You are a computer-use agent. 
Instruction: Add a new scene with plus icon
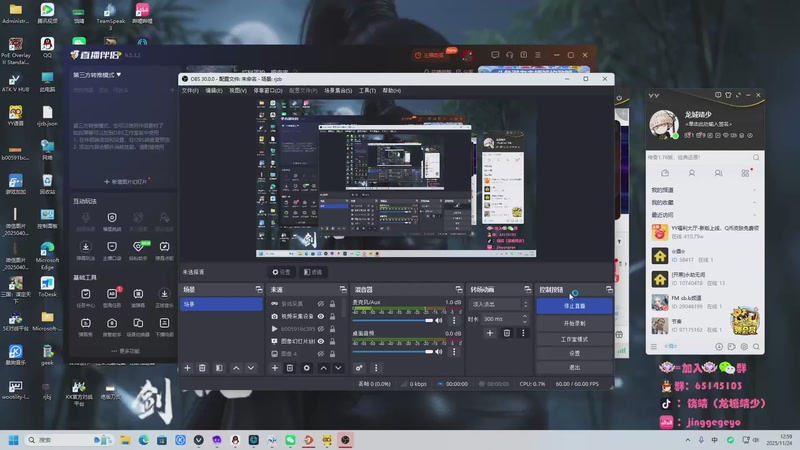click(187, 368)
